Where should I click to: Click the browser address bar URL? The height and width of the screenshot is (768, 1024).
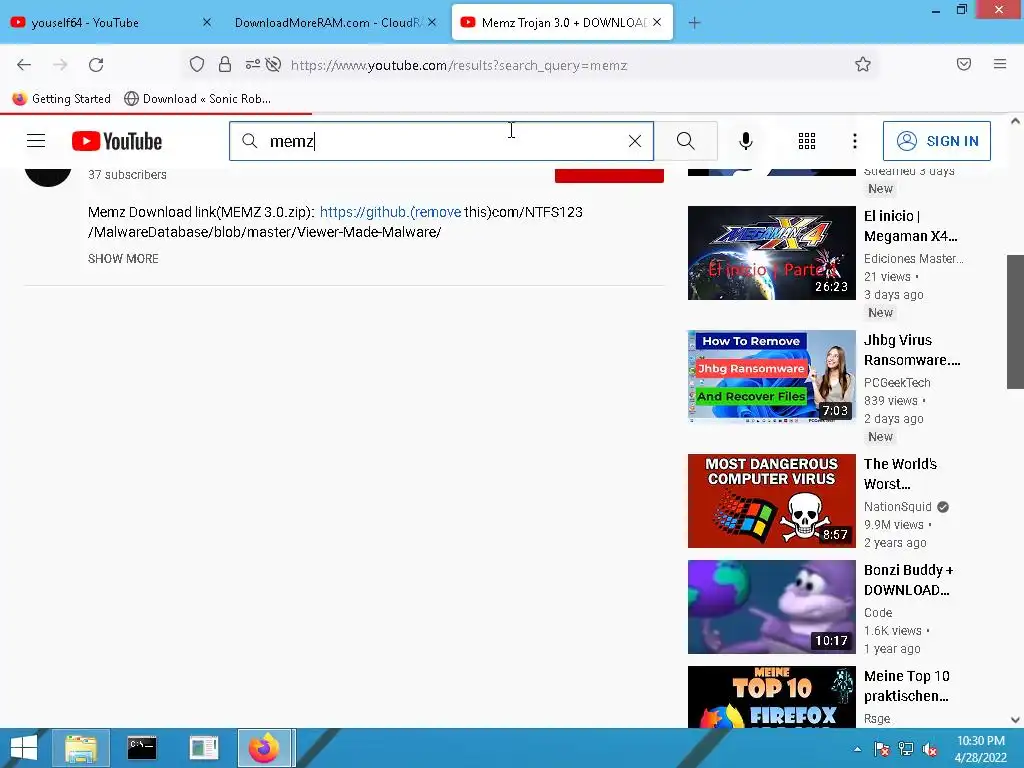pos(458,65)
